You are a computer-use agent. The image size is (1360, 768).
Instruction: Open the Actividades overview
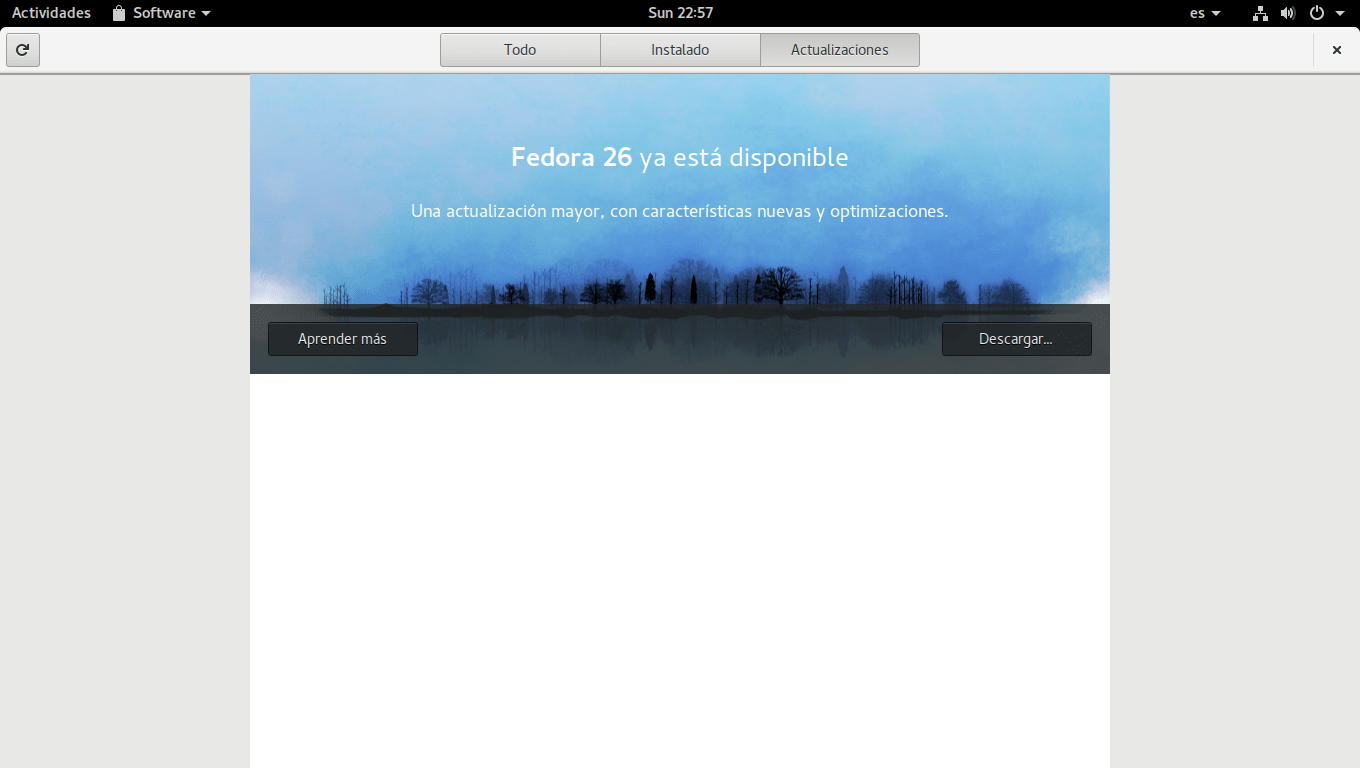point(51,13)
